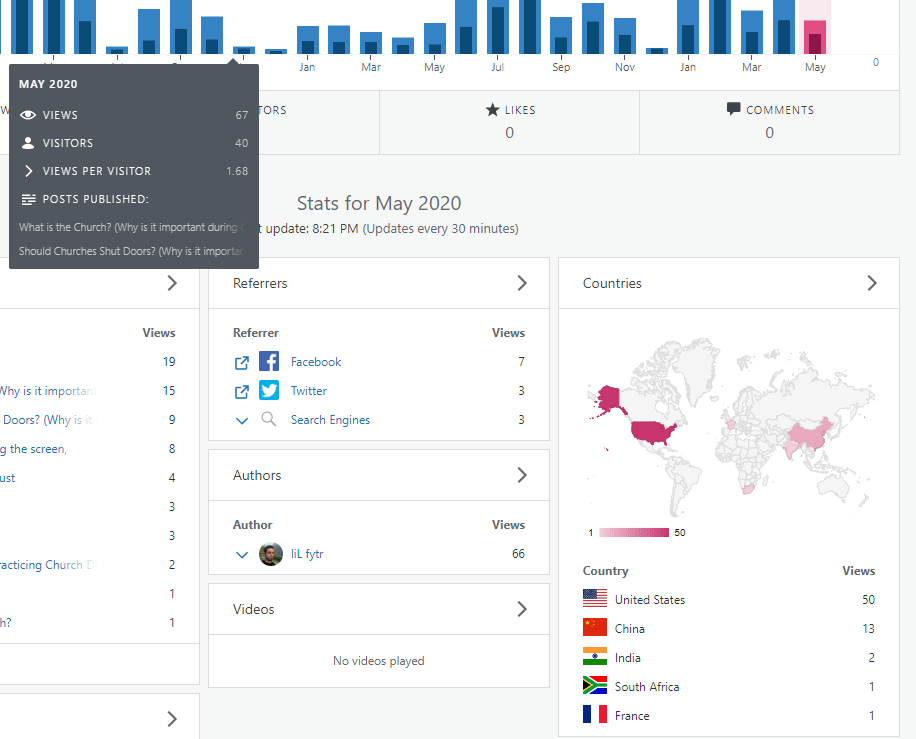Click the countries map color legend gradient
The height and width of the screenshot is (739, 916).
(x=634, y=533)
